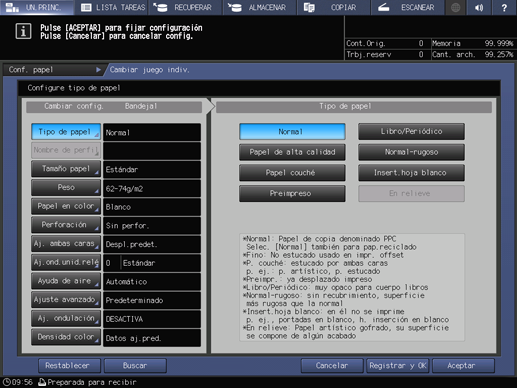Click the 62-74g/m2 weight value

(152, 189)
